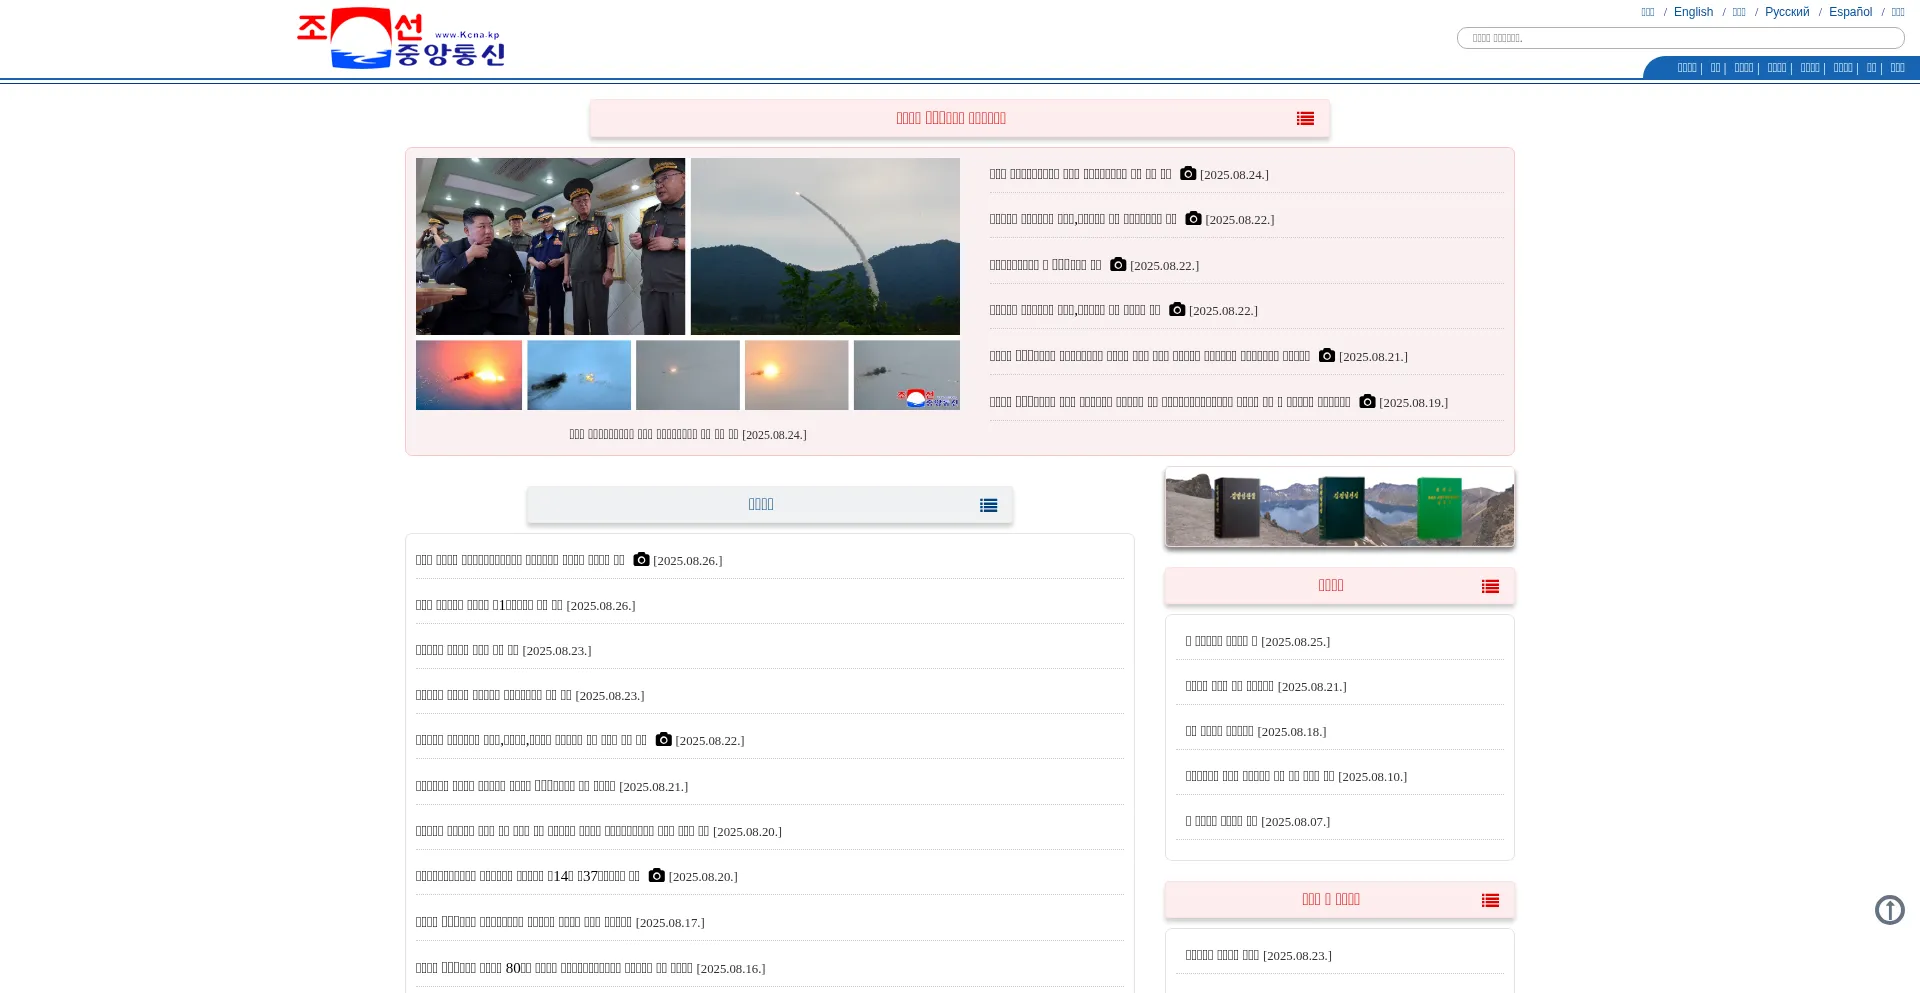Click the scroll-to-top circle arrow icon
This screenshot has height=993, width=1920.
(x=1889, y=910)
